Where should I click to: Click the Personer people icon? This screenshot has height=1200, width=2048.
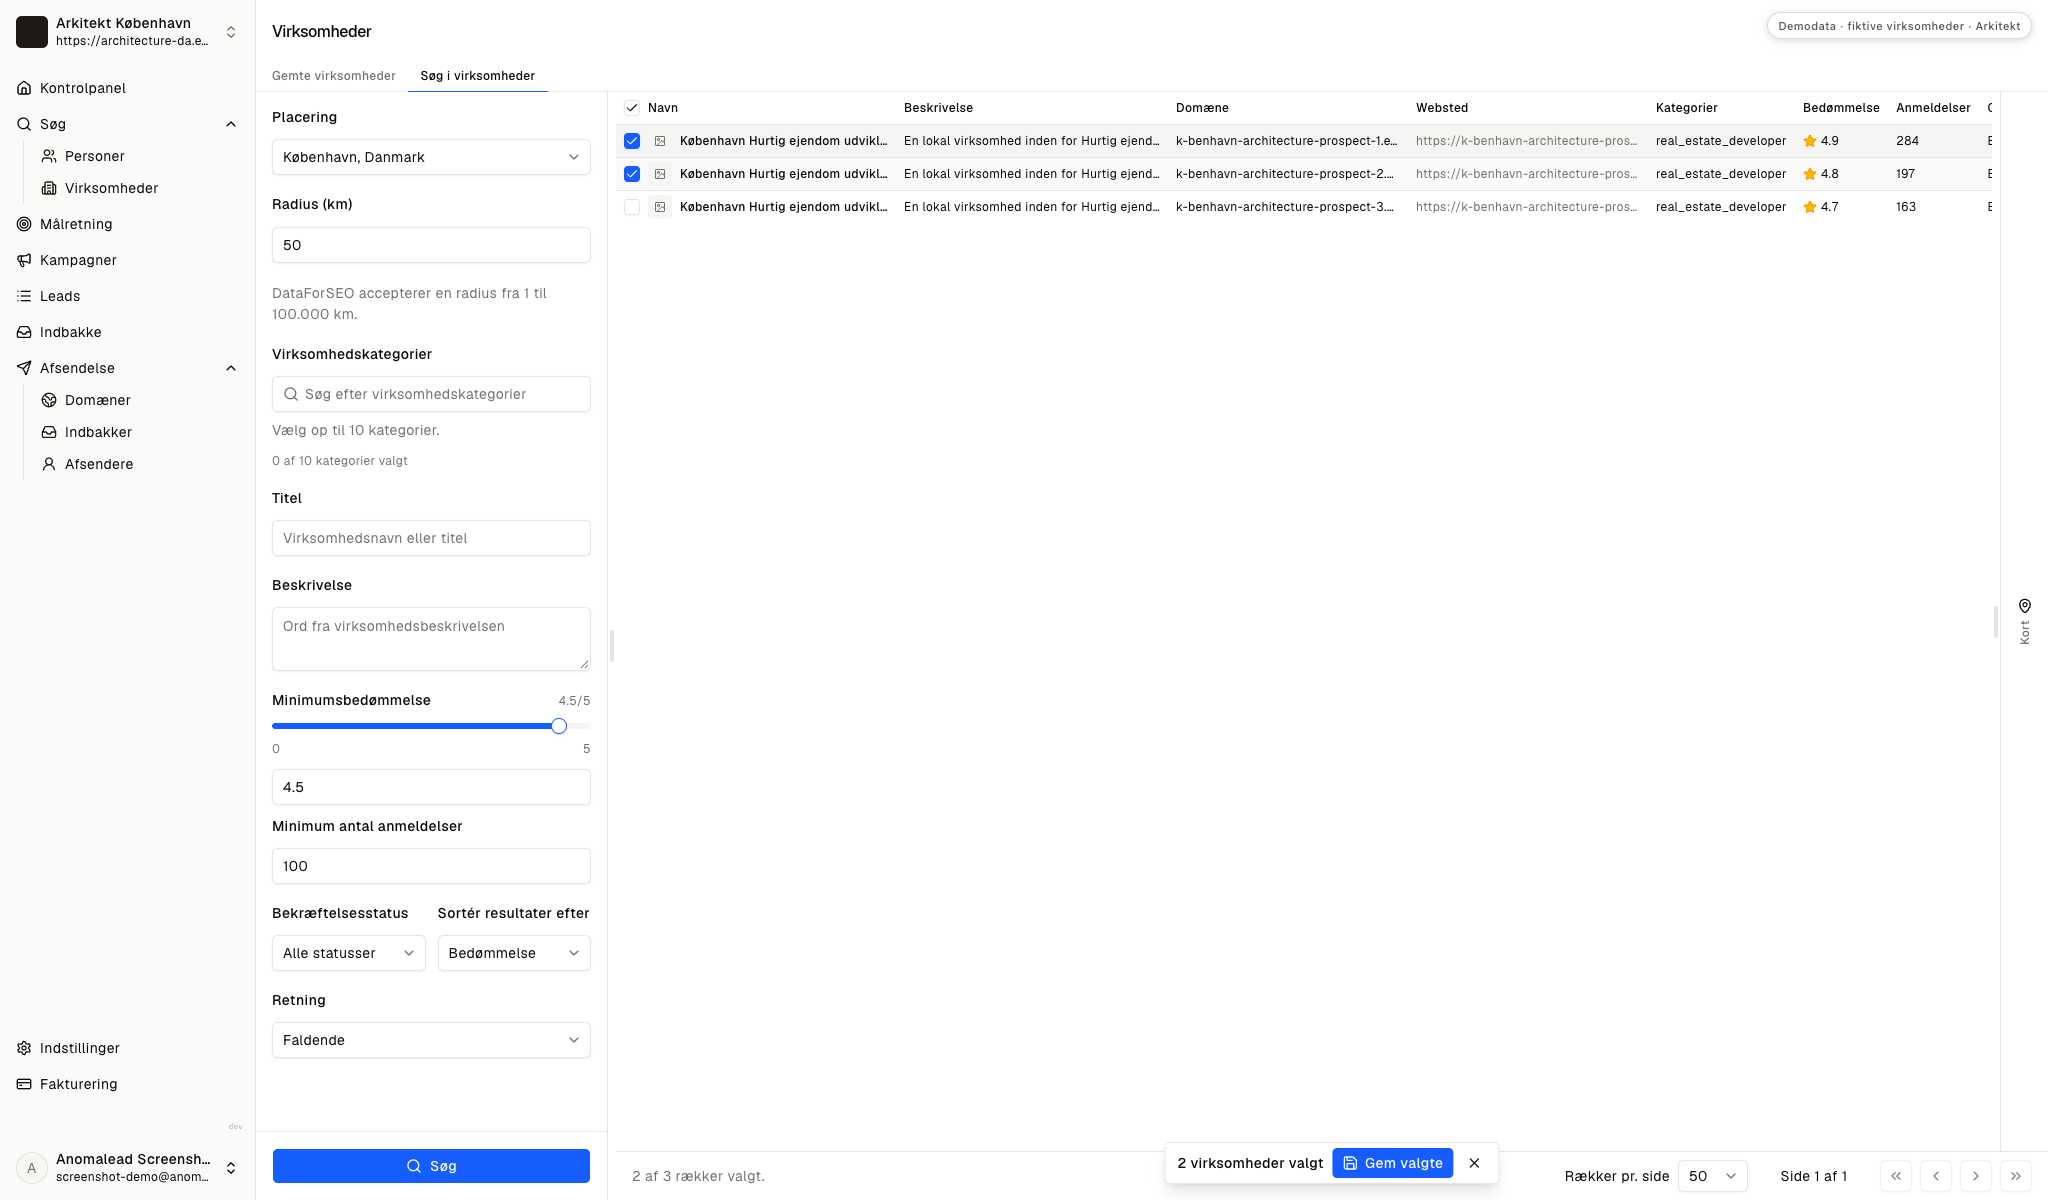point(49,156)
